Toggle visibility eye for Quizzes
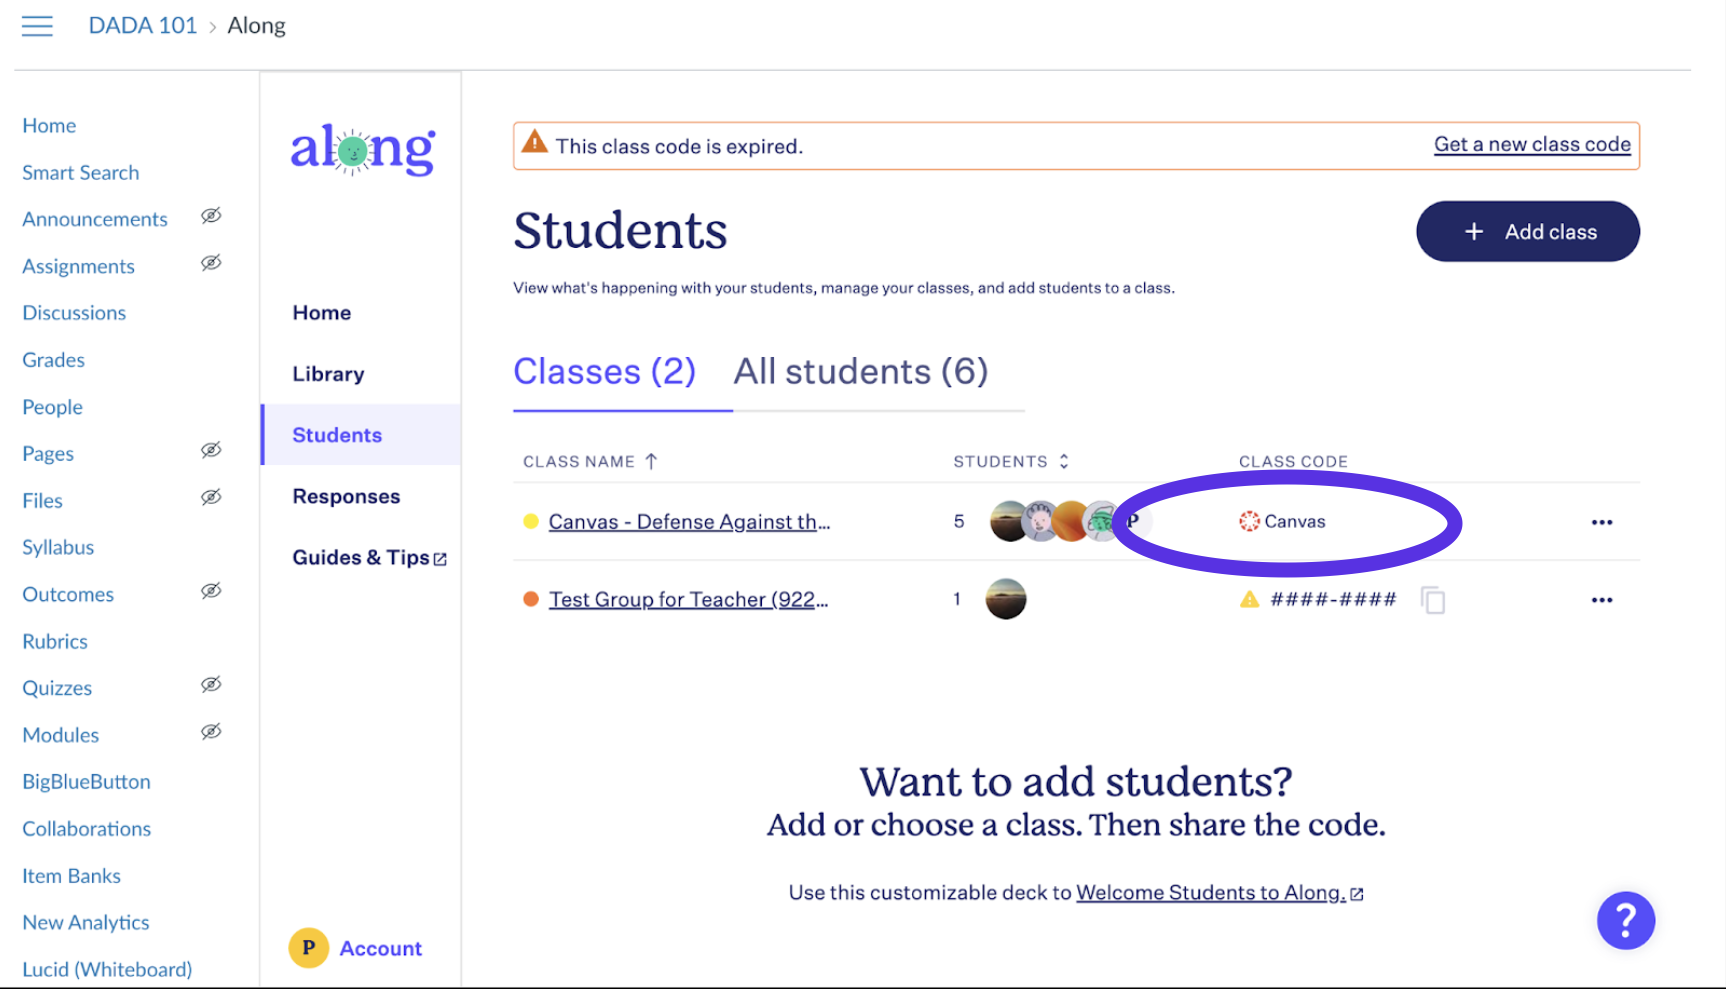1726x989 pixels. [x=211, y=685]
